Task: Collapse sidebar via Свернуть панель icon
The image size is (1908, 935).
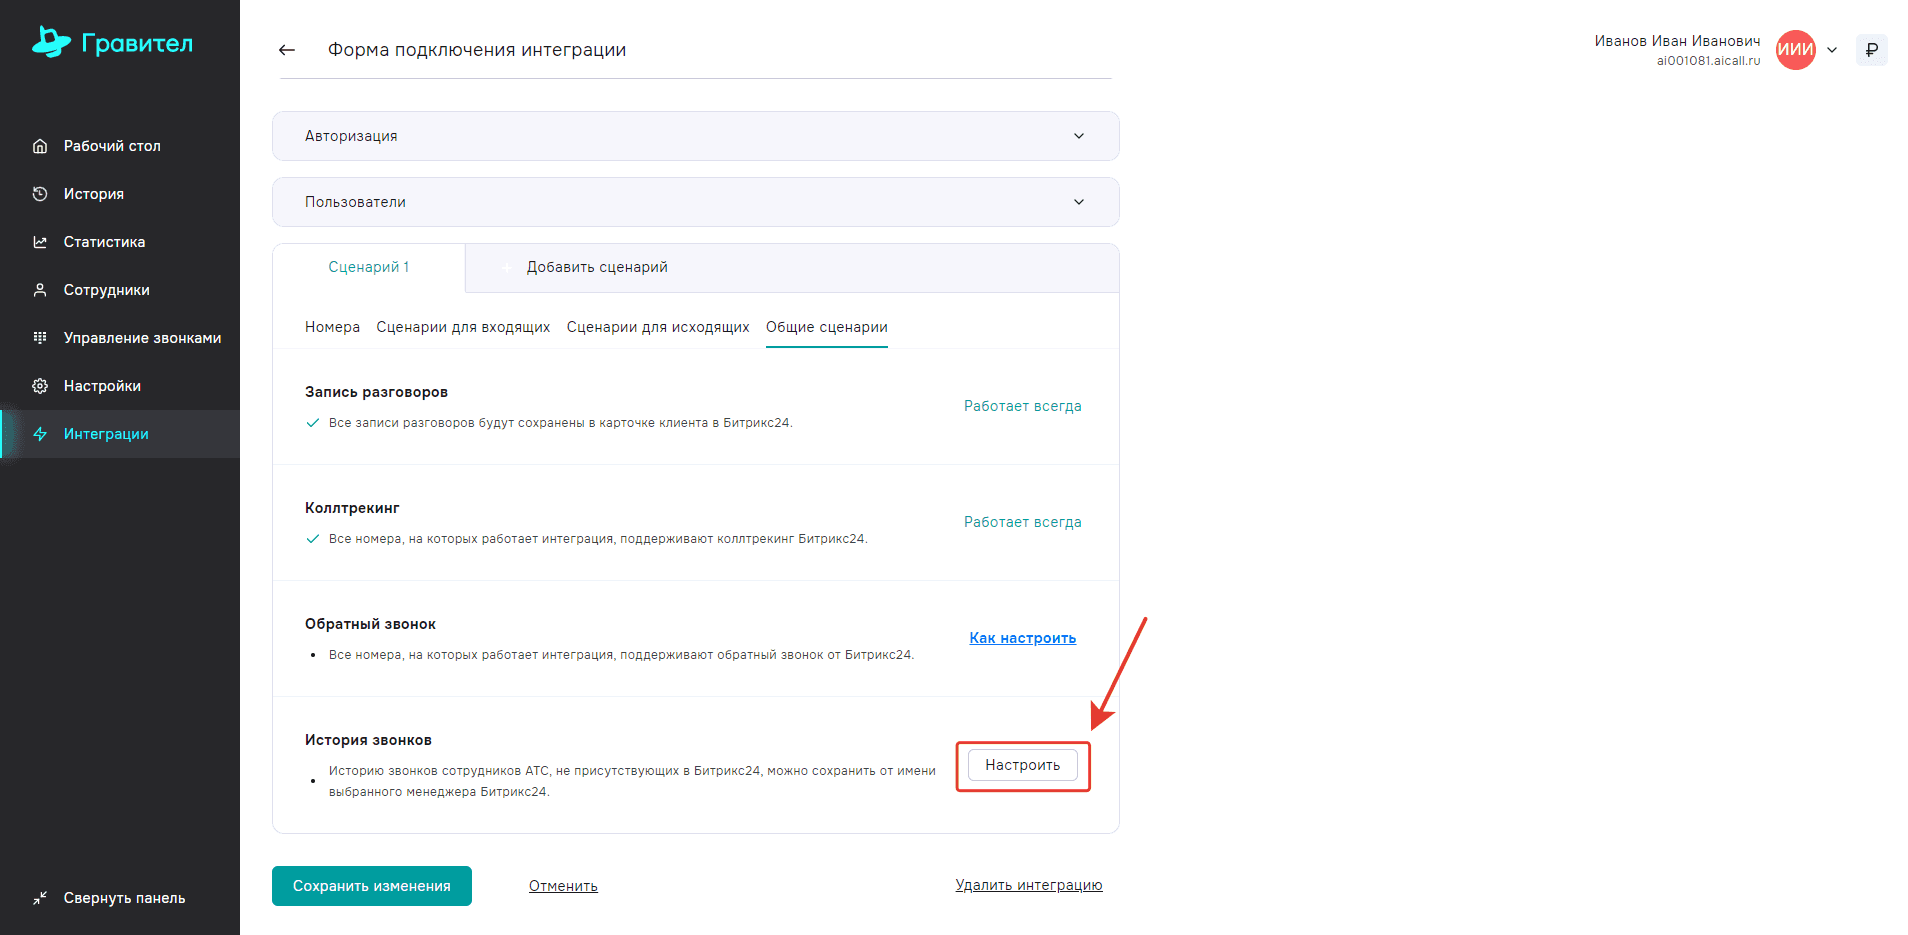Action: coord(40,898)
